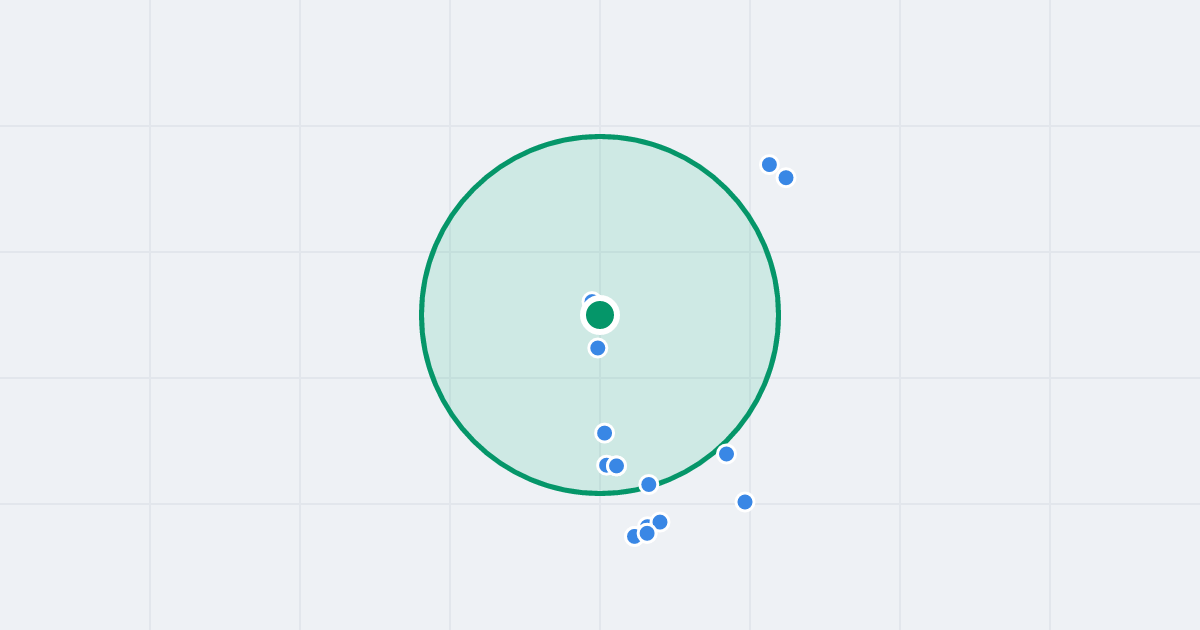Screen dimensions: 1200x630
Task: Select the blue dot on the circle's bottom edge
Action: pyautogui.click(x=649, y=484)
